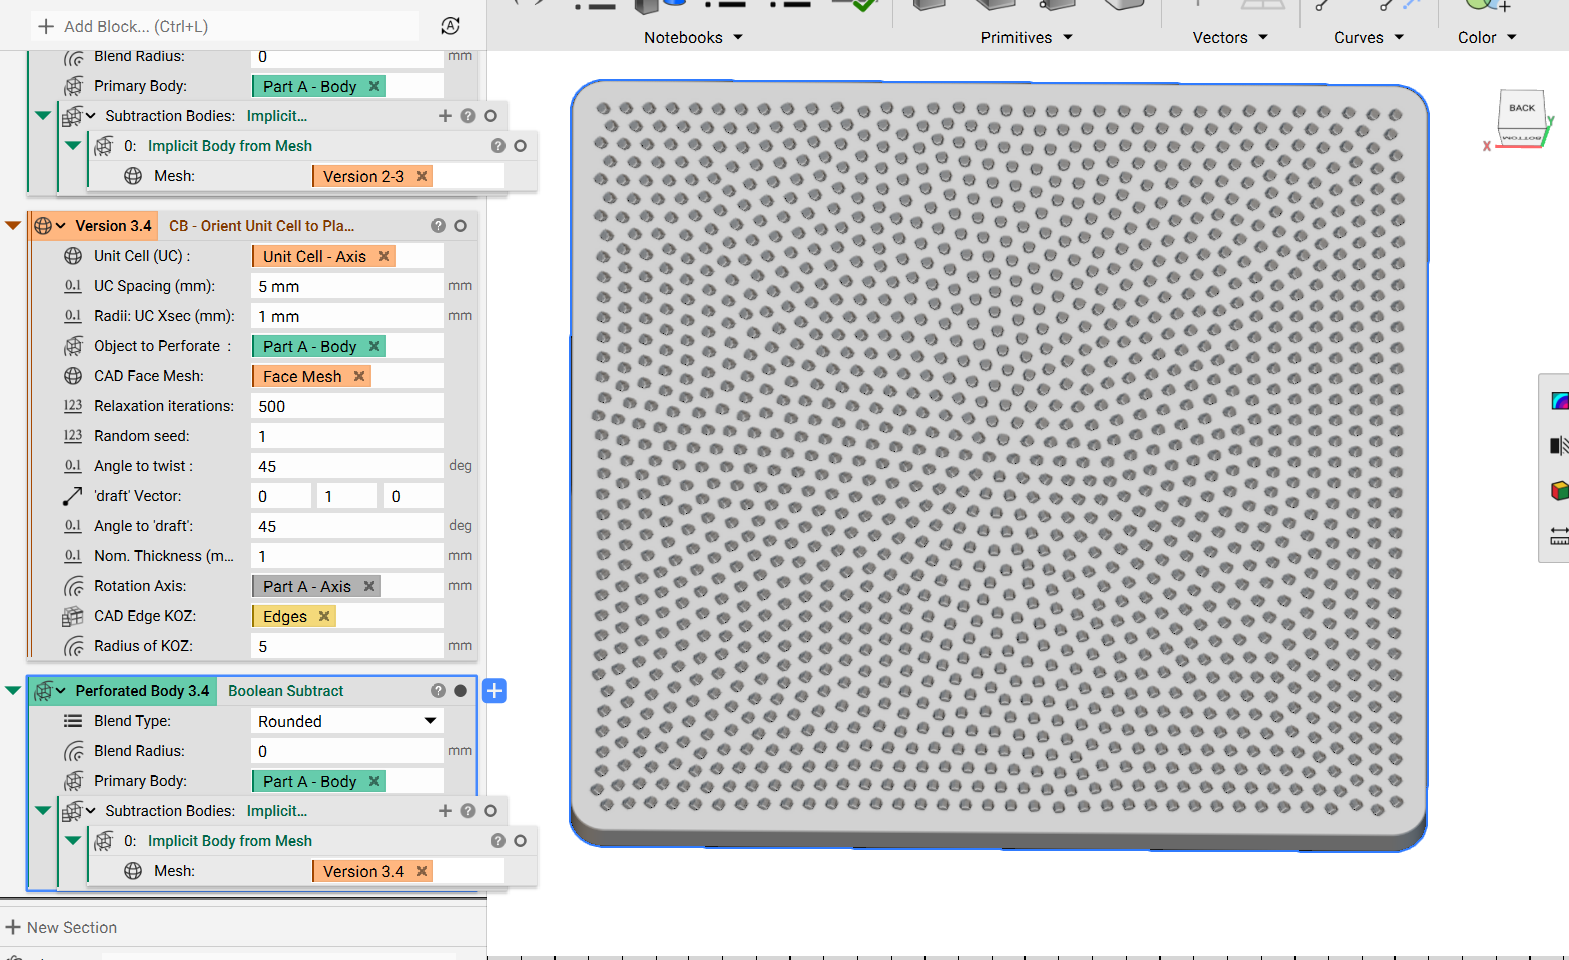Open the Notebooks menu
The width and height of the screenshot is (1569, 960).
point(693,37)
